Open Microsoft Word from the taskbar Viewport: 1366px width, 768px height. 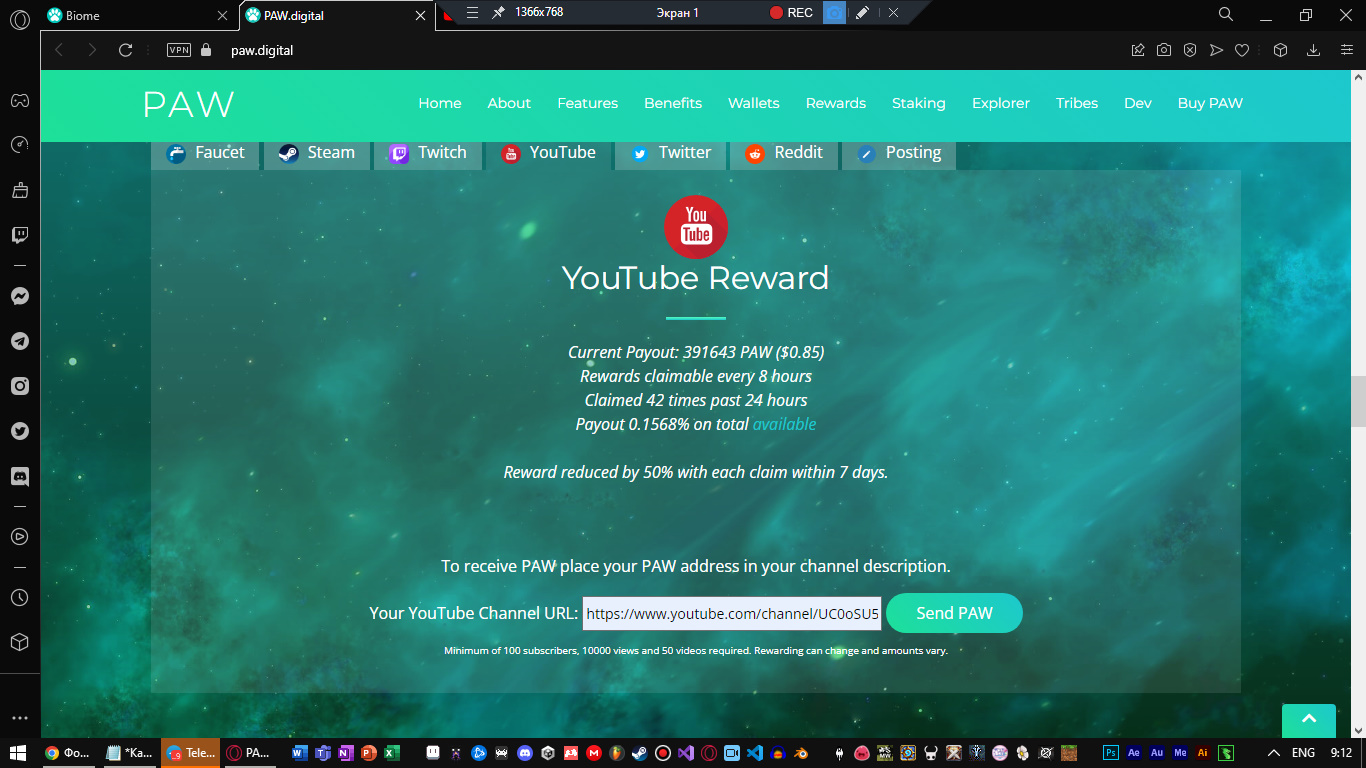(x=299, y=753)
